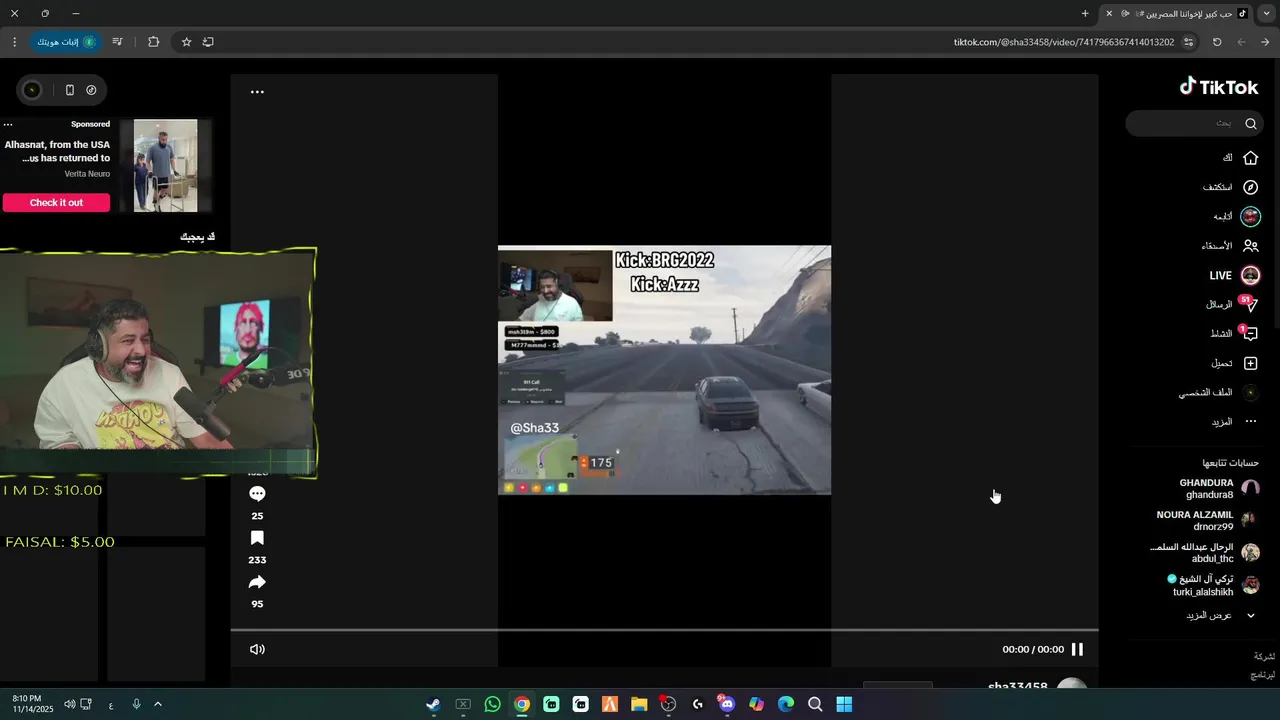Open a new Chrome tab

coord(1085,14)
